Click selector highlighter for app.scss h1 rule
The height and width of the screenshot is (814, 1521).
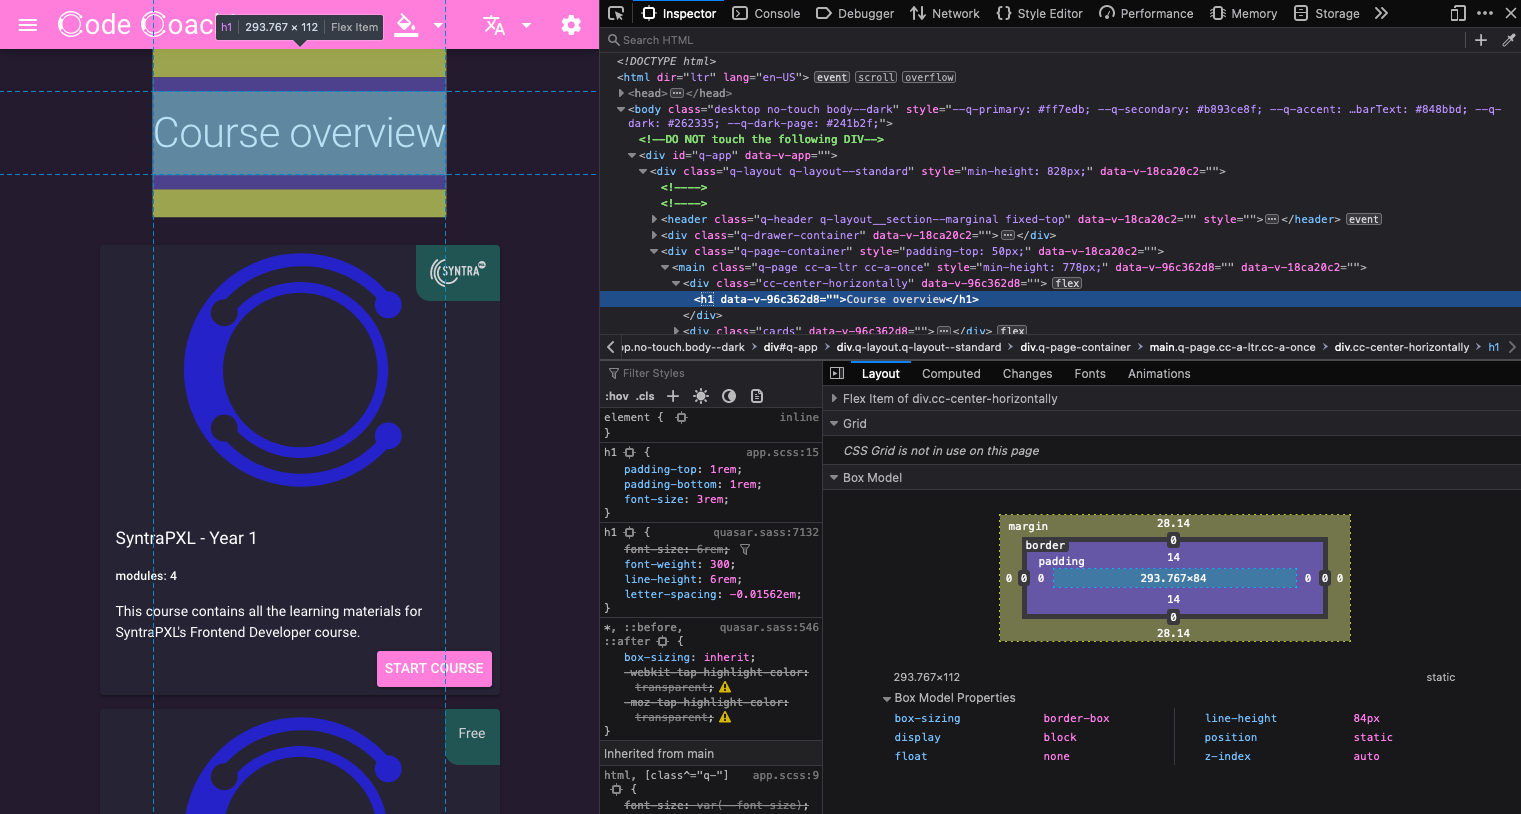pyautogui.click(x=629, y=452)
